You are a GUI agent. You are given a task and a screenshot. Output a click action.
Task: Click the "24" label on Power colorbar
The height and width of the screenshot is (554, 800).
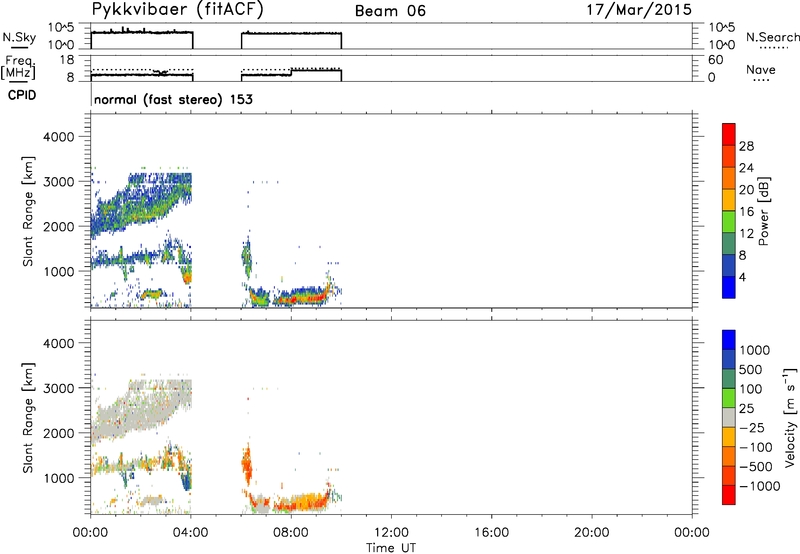point(746,168)
